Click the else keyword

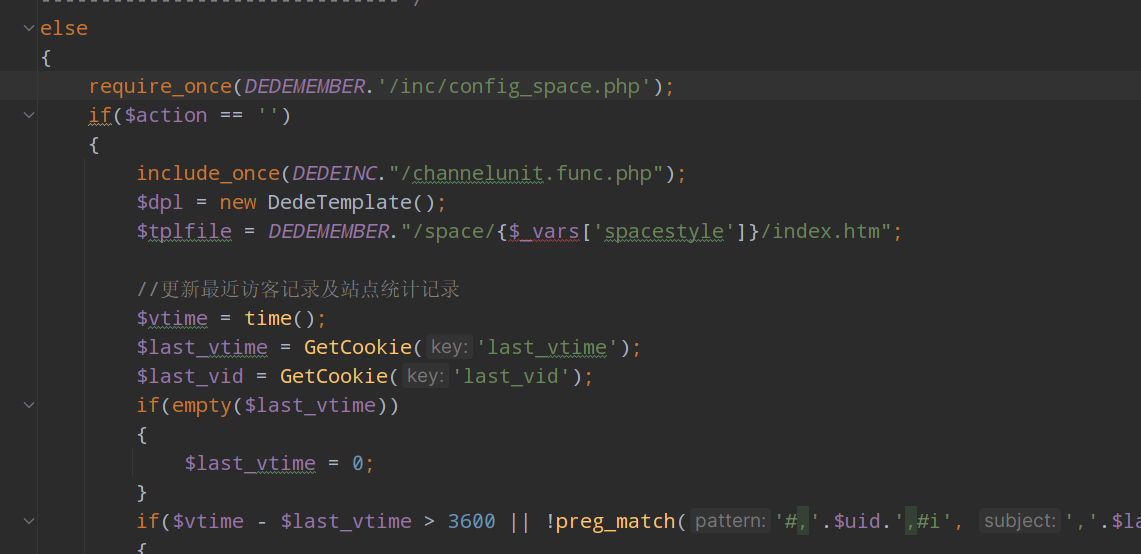click(x=64, y=28)
